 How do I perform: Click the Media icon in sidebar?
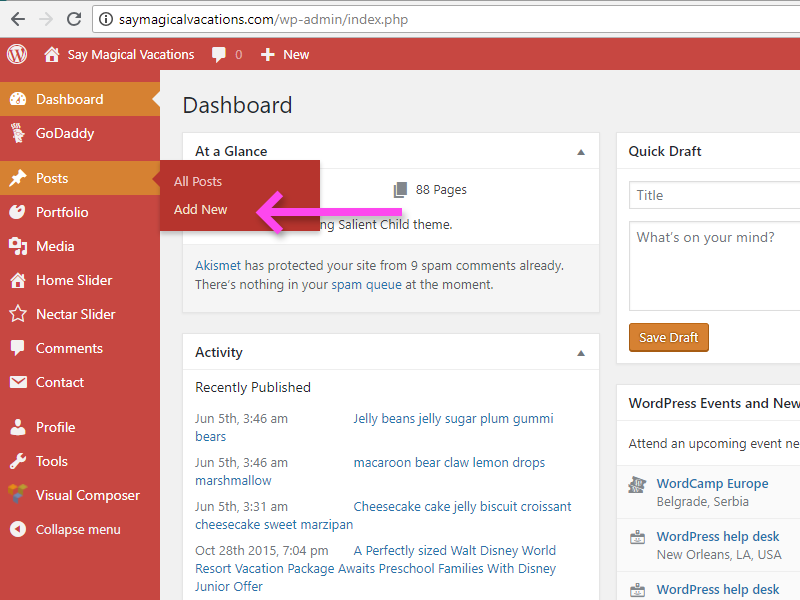coord(18,246)
